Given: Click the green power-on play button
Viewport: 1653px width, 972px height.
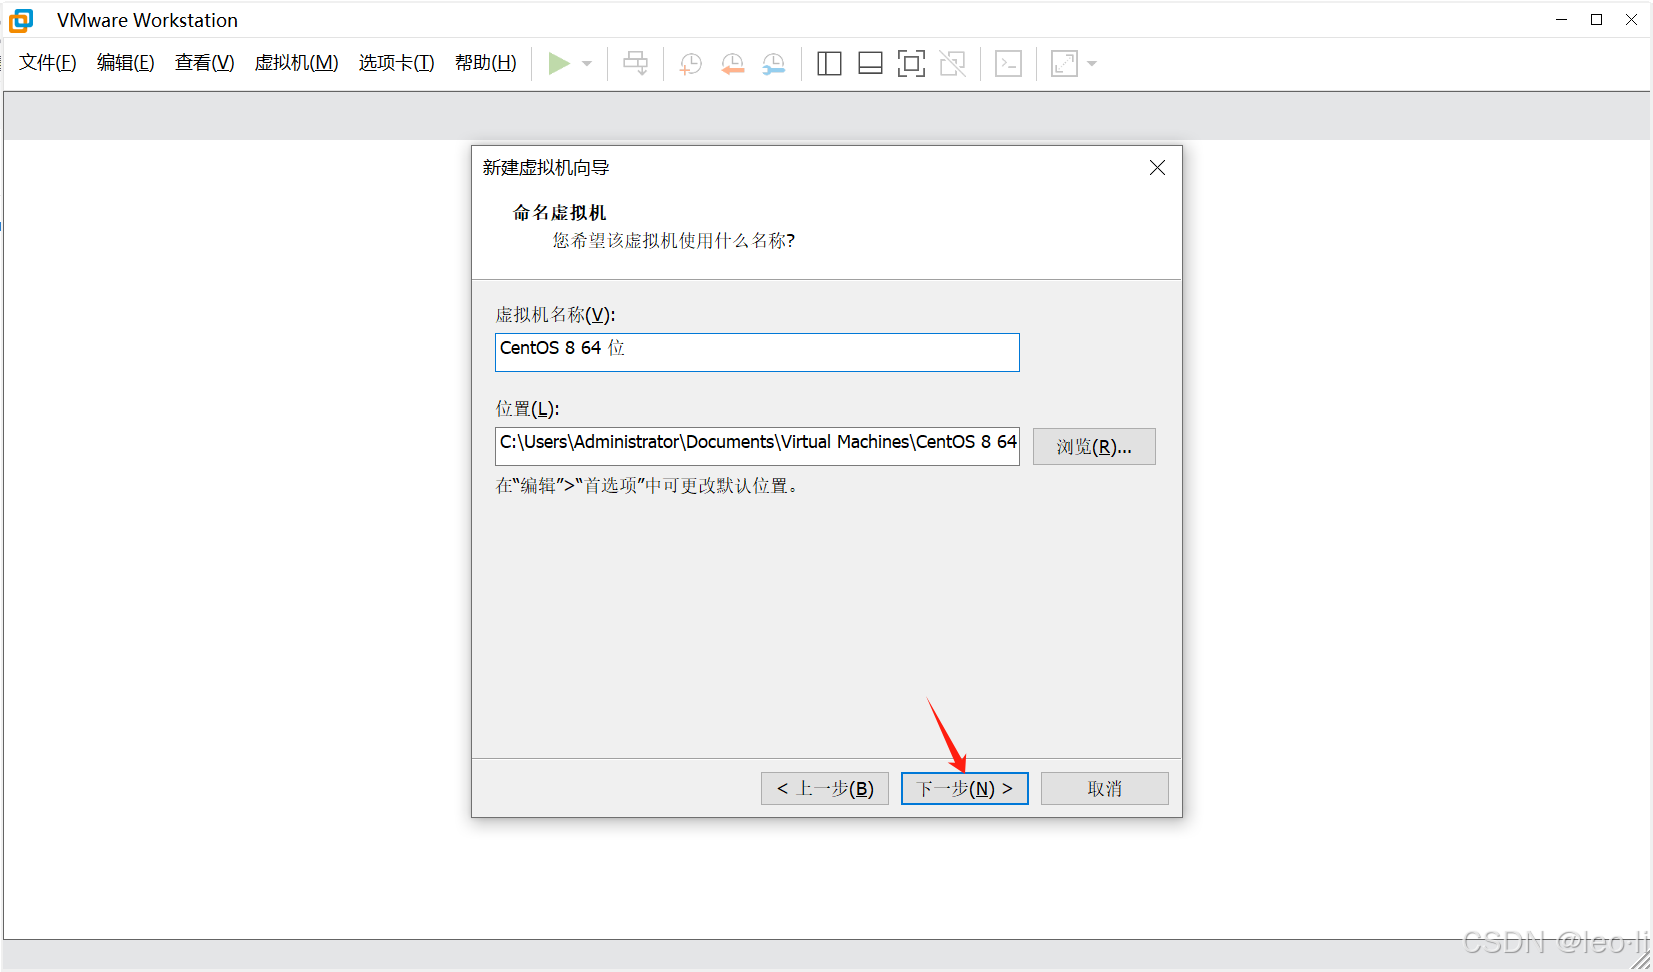Looking at the screenshot, I should (559, 64).
